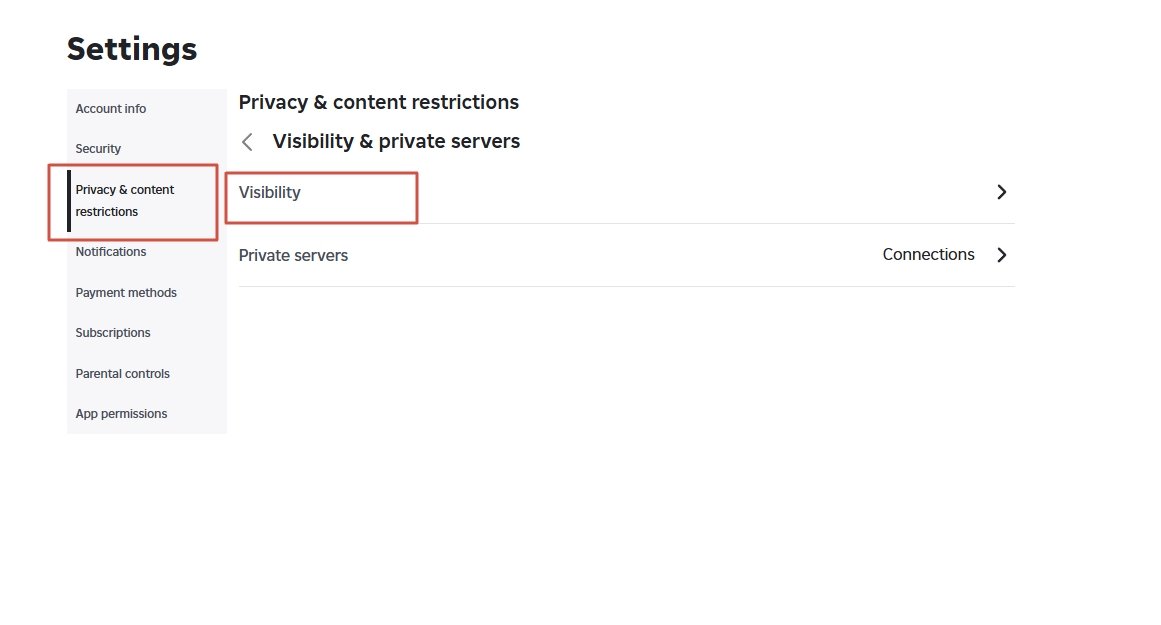Select the Connections value for Private servers
This screenshot has height=625, width=1161.
928,254
